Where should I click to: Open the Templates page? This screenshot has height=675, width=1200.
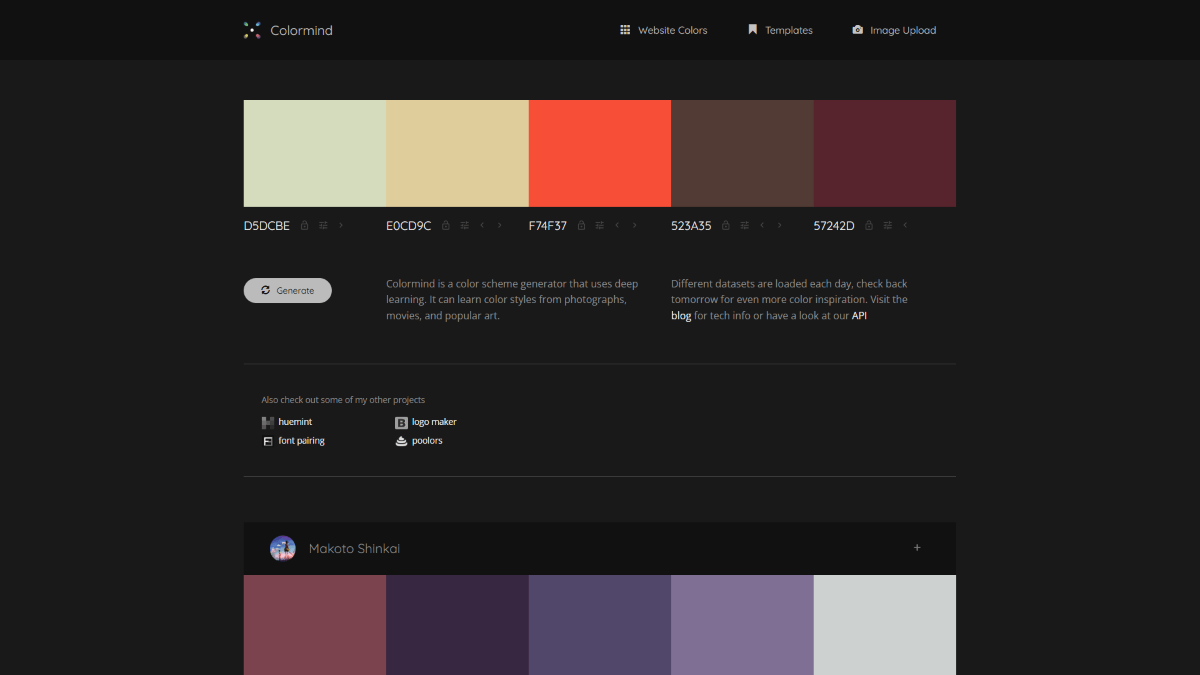coord(787,30)
